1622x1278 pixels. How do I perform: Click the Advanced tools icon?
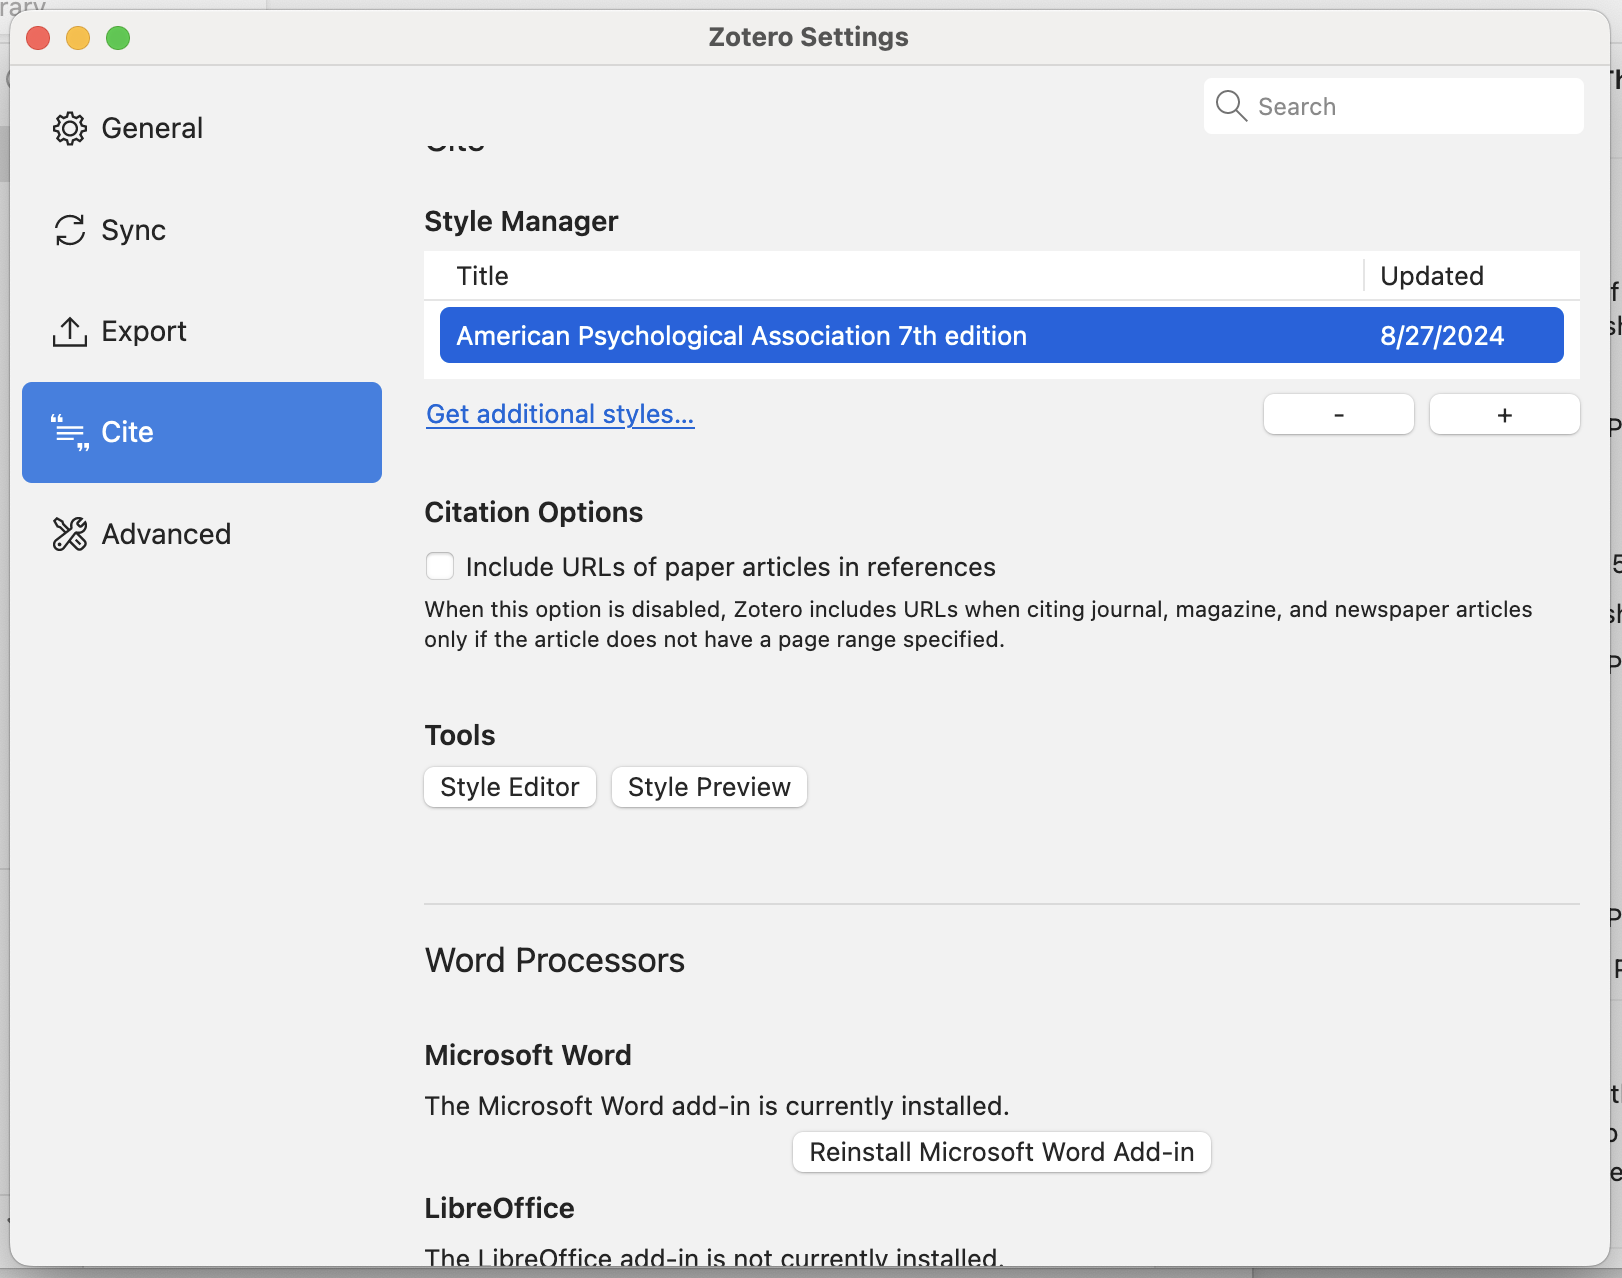[70, 534]
